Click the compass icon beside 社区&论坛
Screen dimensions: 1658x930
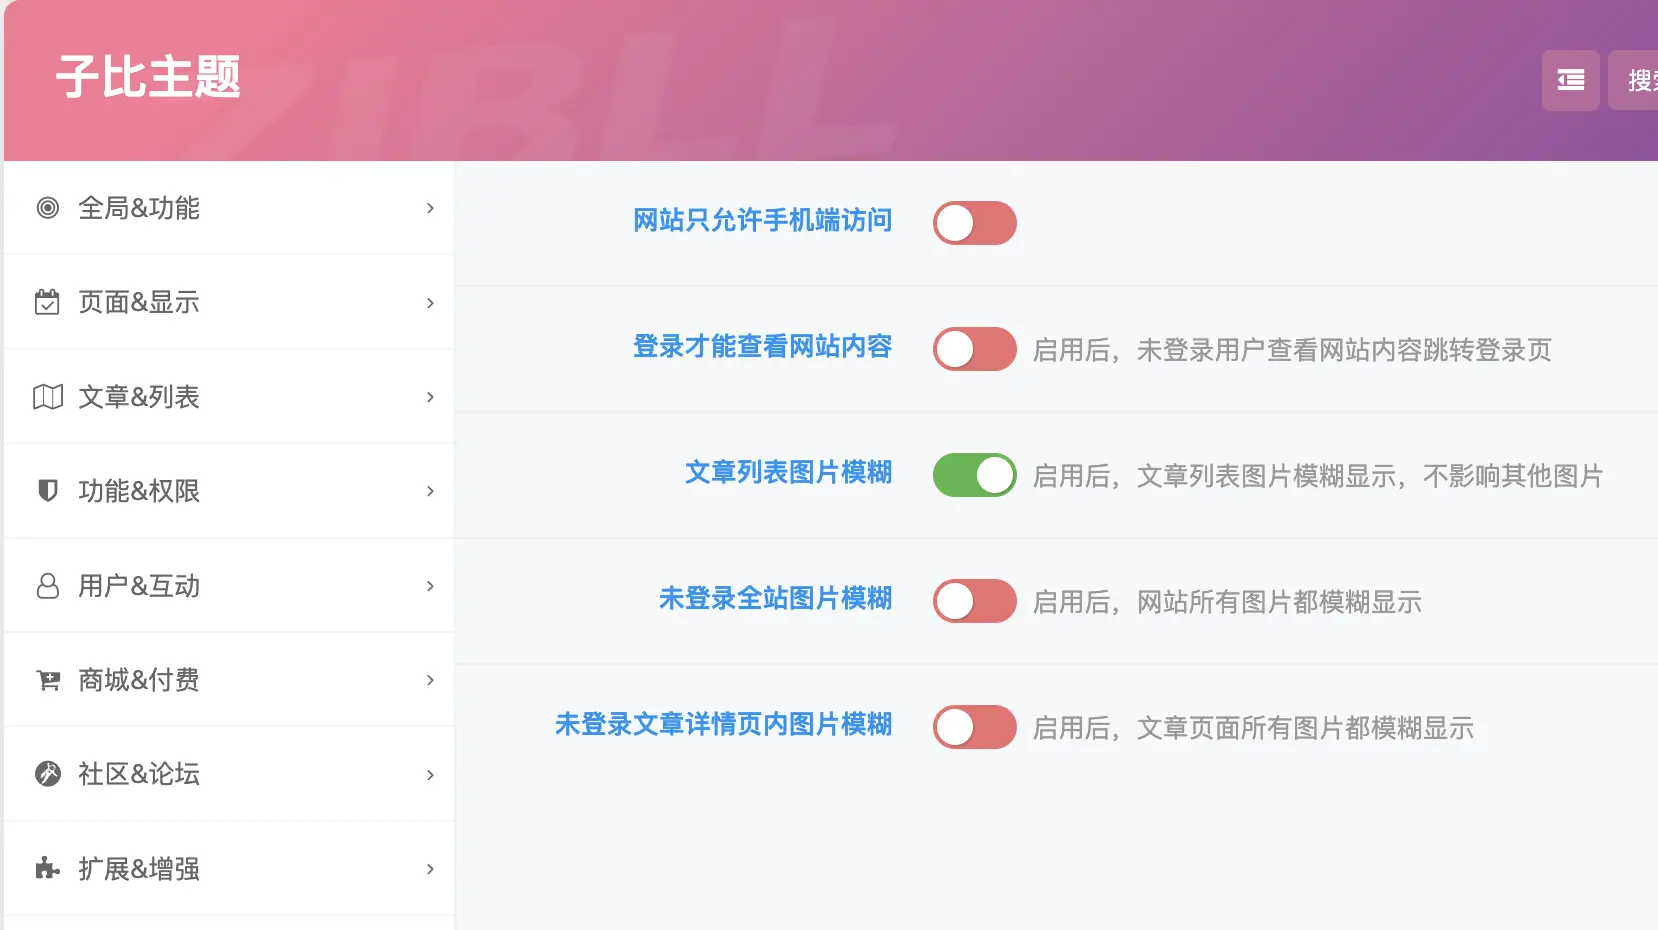(x=47, y=774)
